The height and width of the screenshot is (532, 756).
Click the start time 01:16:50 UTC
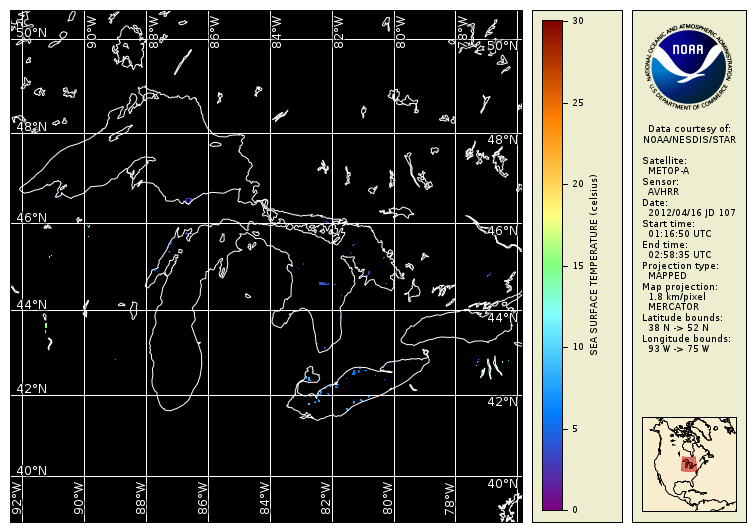679,234
